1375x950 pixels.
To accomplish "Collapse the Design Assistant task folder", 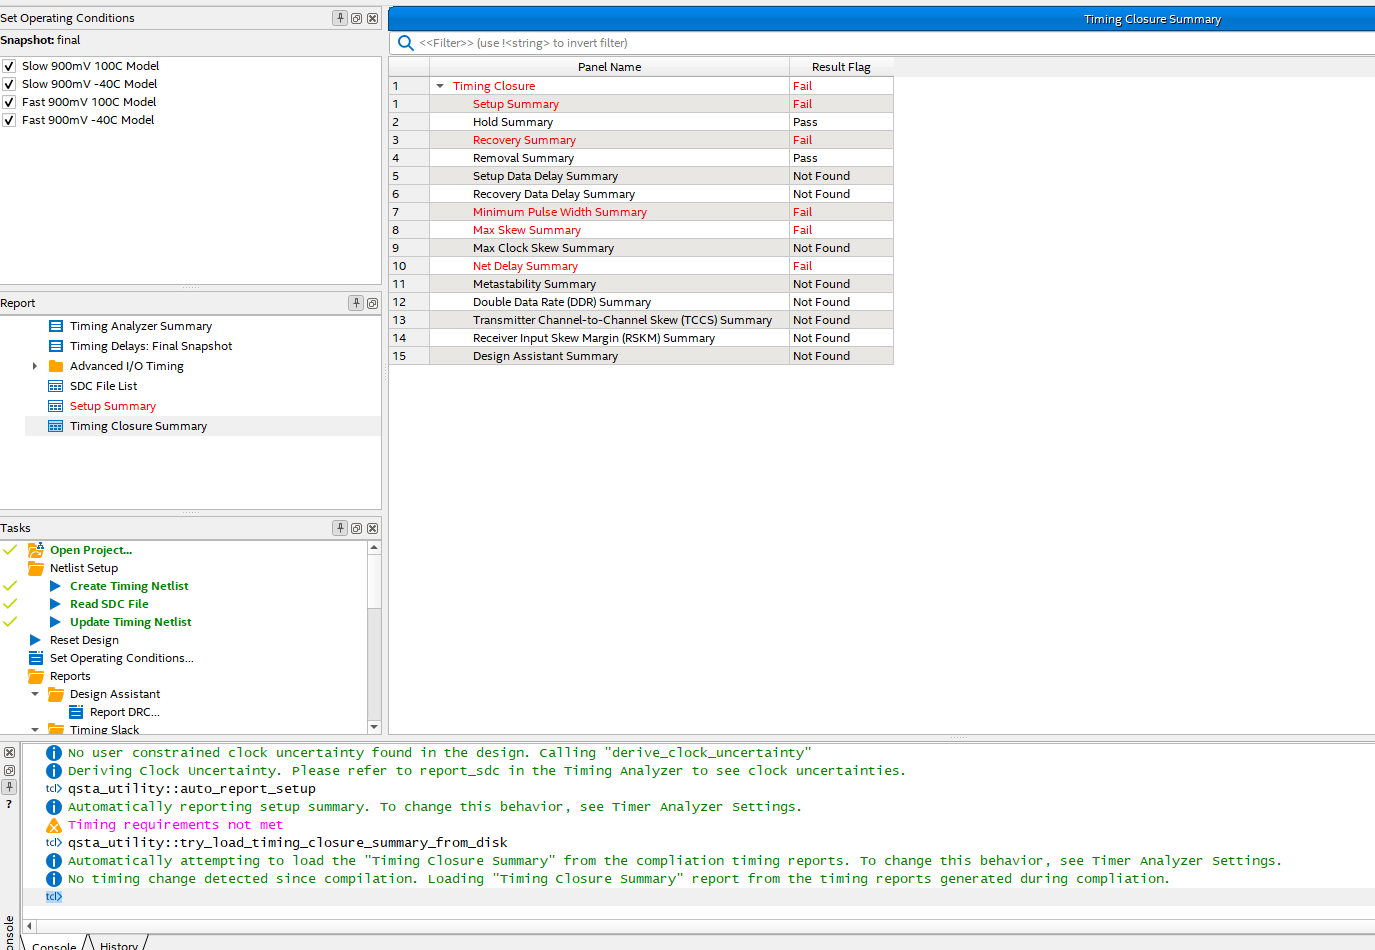I will tap(35, 694).
